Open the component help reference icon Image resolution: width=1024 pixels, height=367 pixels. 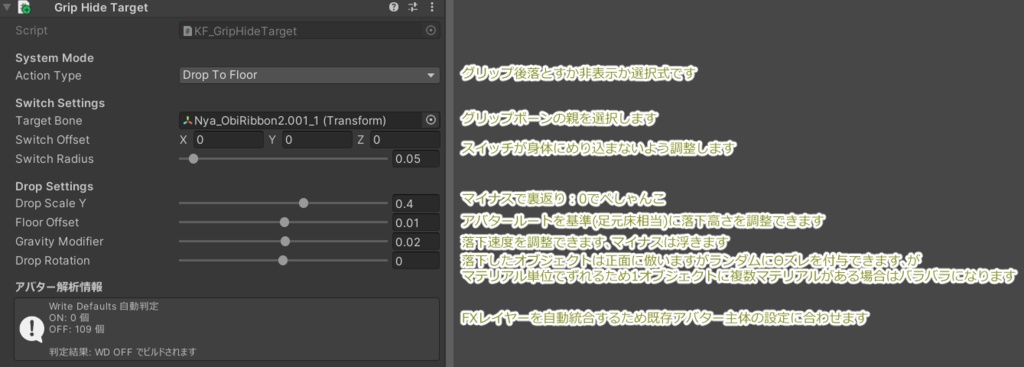(393, 7)
